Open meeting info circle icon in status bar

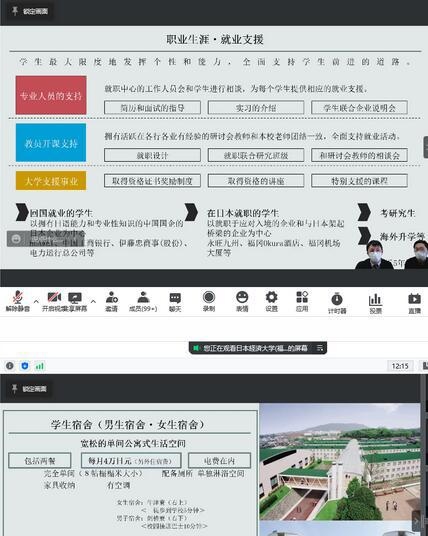pos(10,366)
